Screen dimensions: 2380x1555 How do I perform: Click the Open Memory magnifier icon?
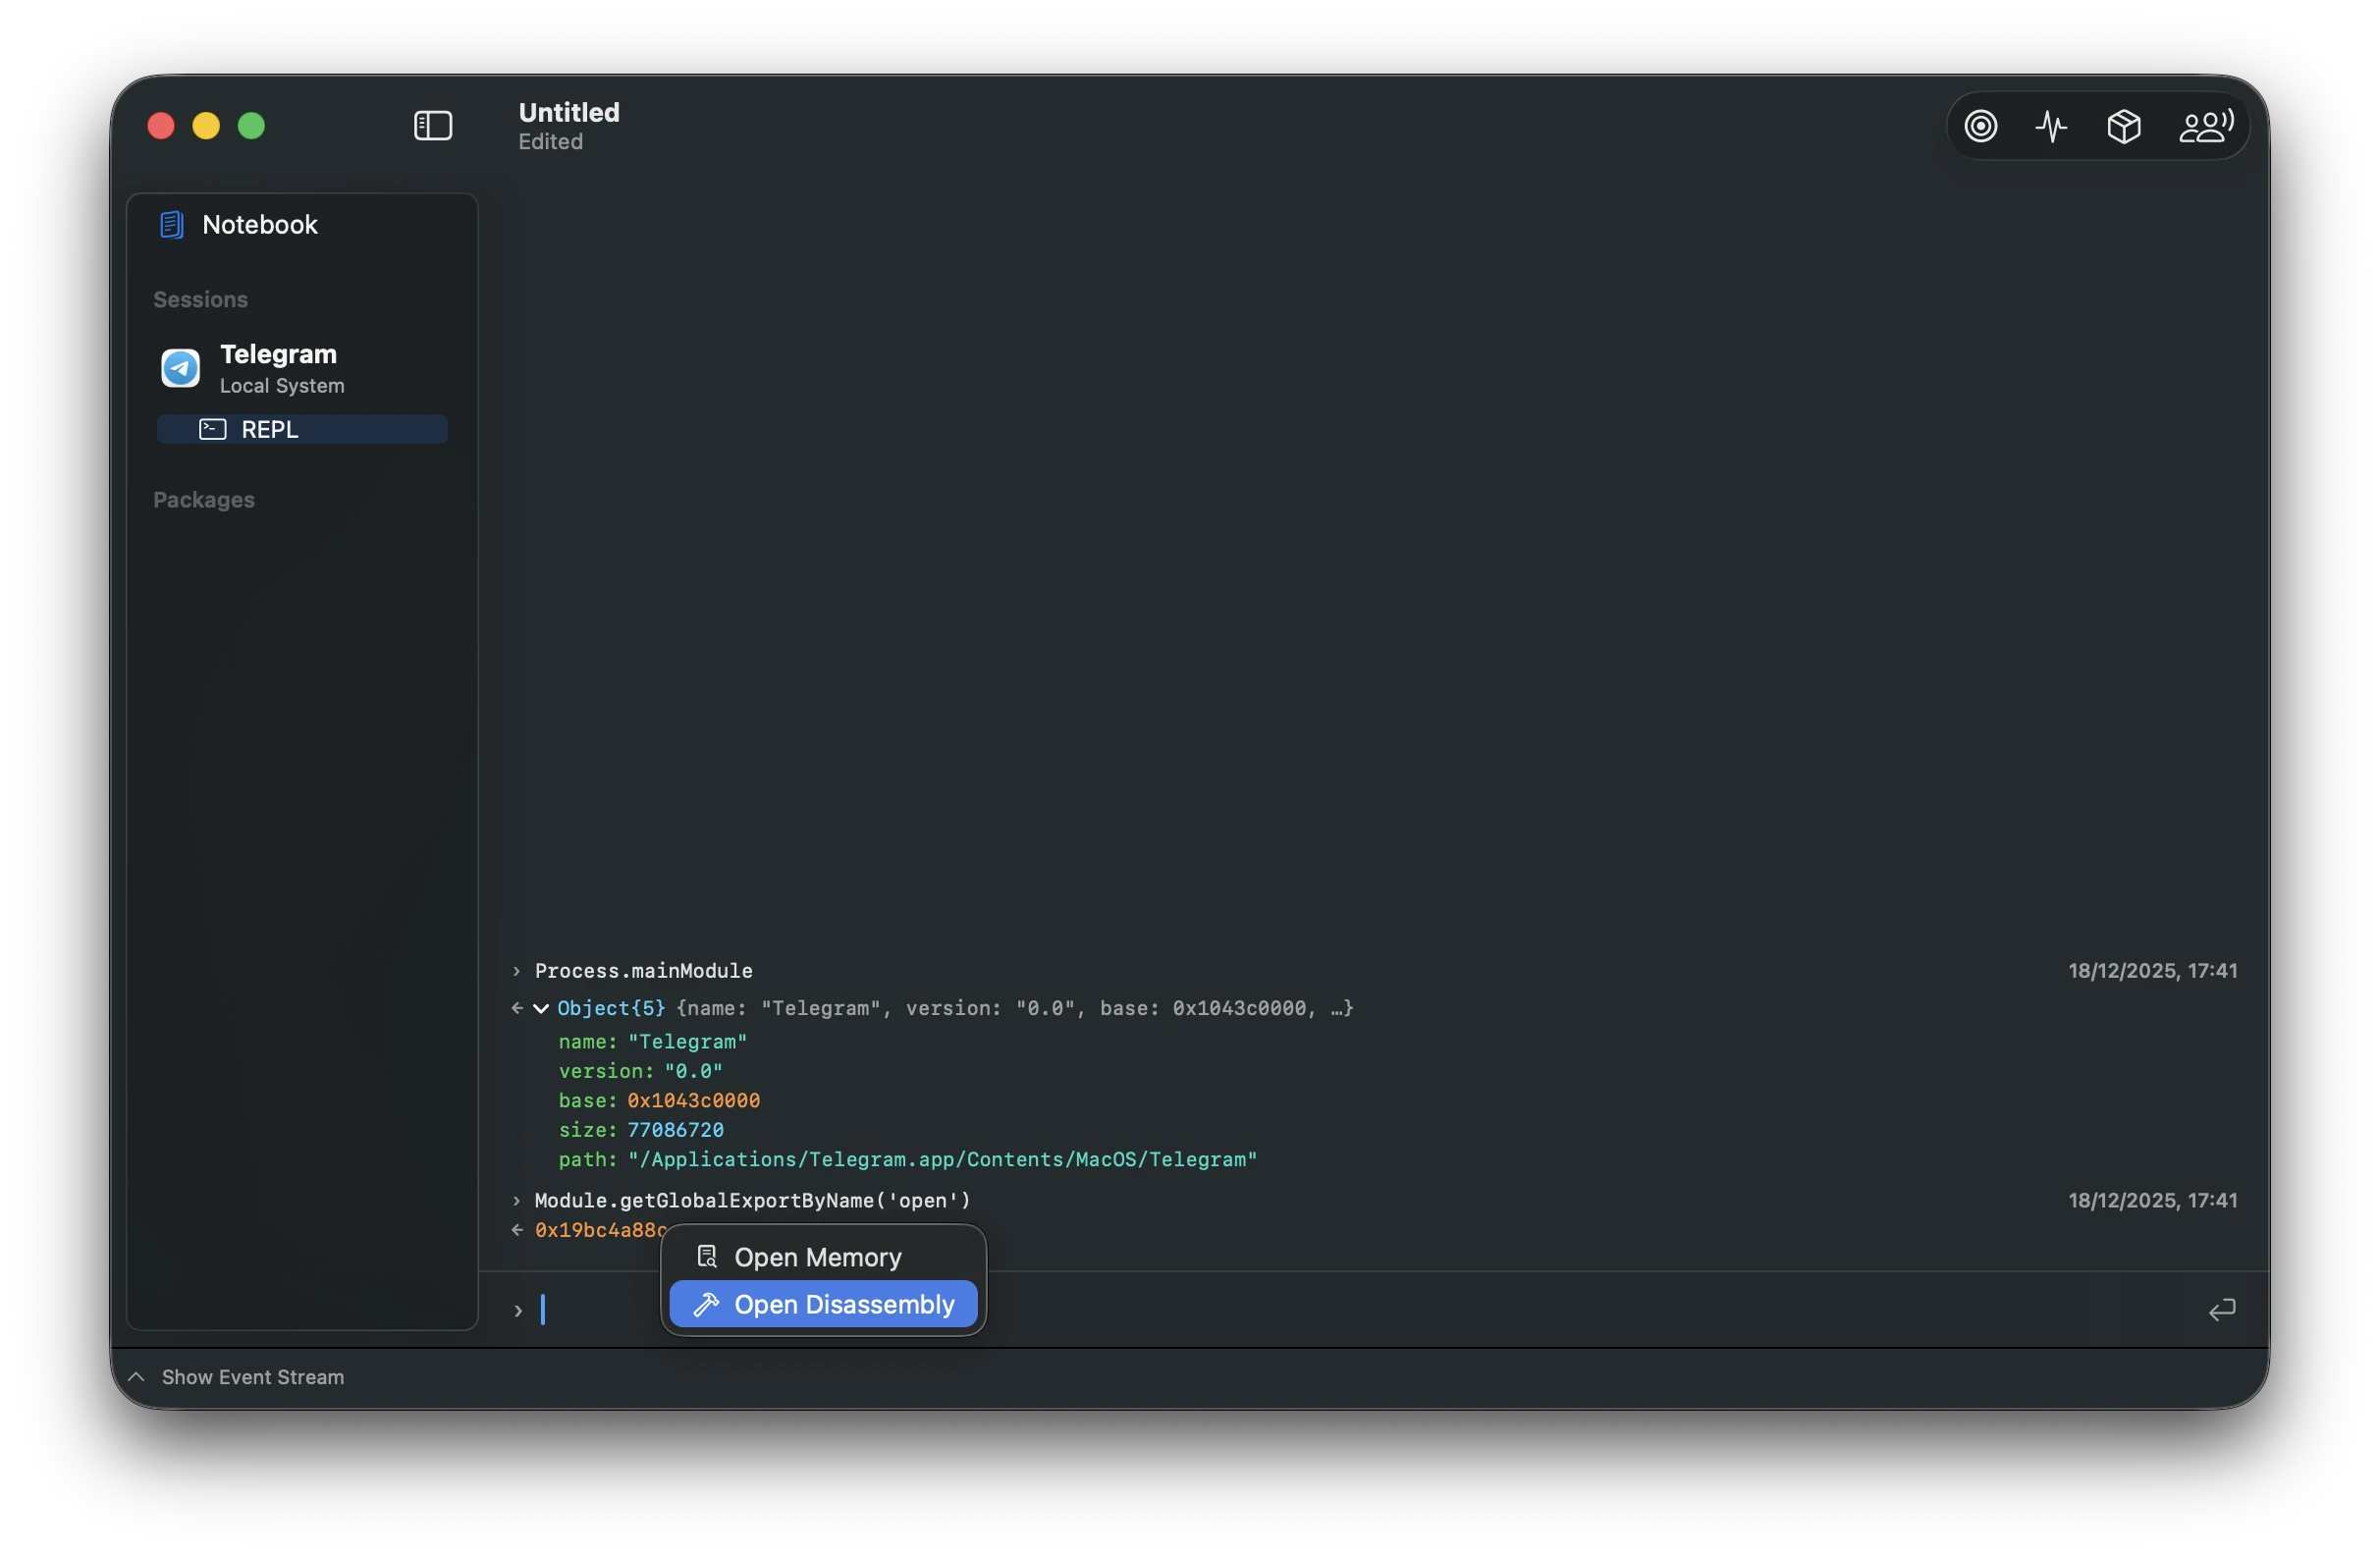pyautogui.click(x=707, y=1257)
